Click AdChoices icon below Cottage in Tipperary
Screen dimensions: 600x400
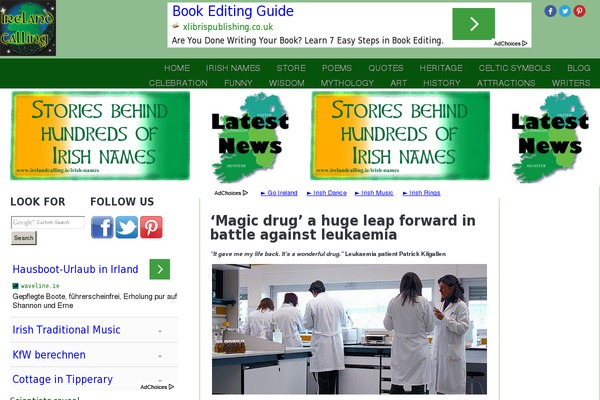[171, 387]
